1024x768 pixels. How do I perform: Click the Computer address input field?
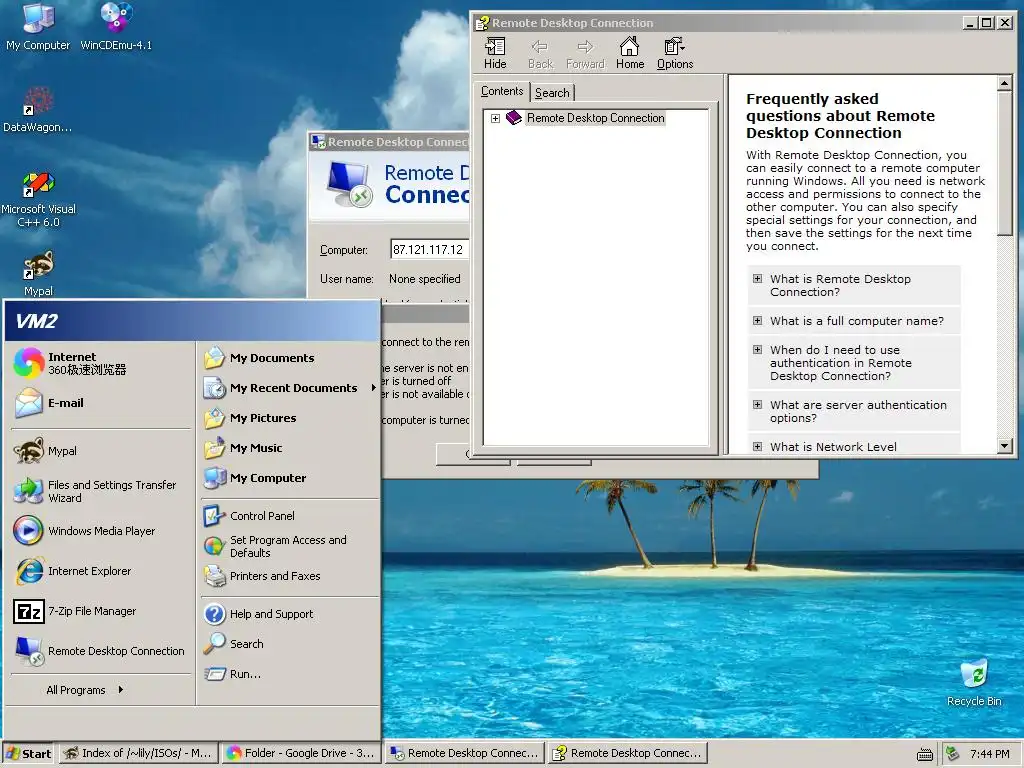click(430, 249)
